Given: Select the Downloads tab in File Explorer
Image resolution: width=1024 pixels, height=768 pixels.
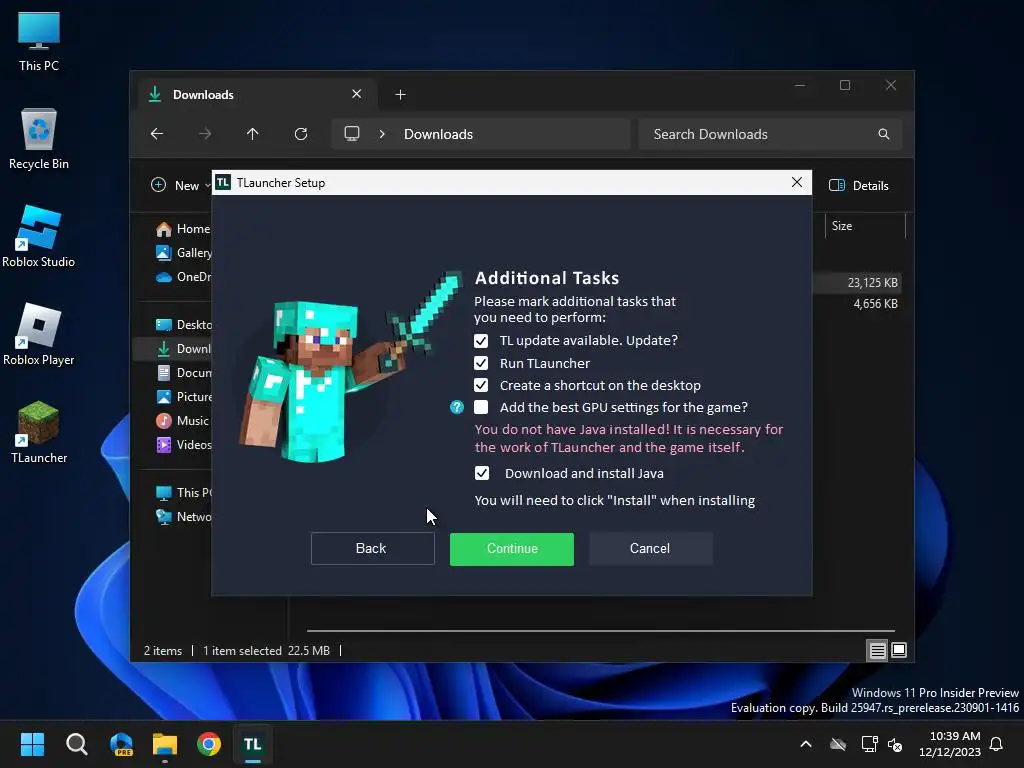Looking at the screenshot, I should click(258, 95).
